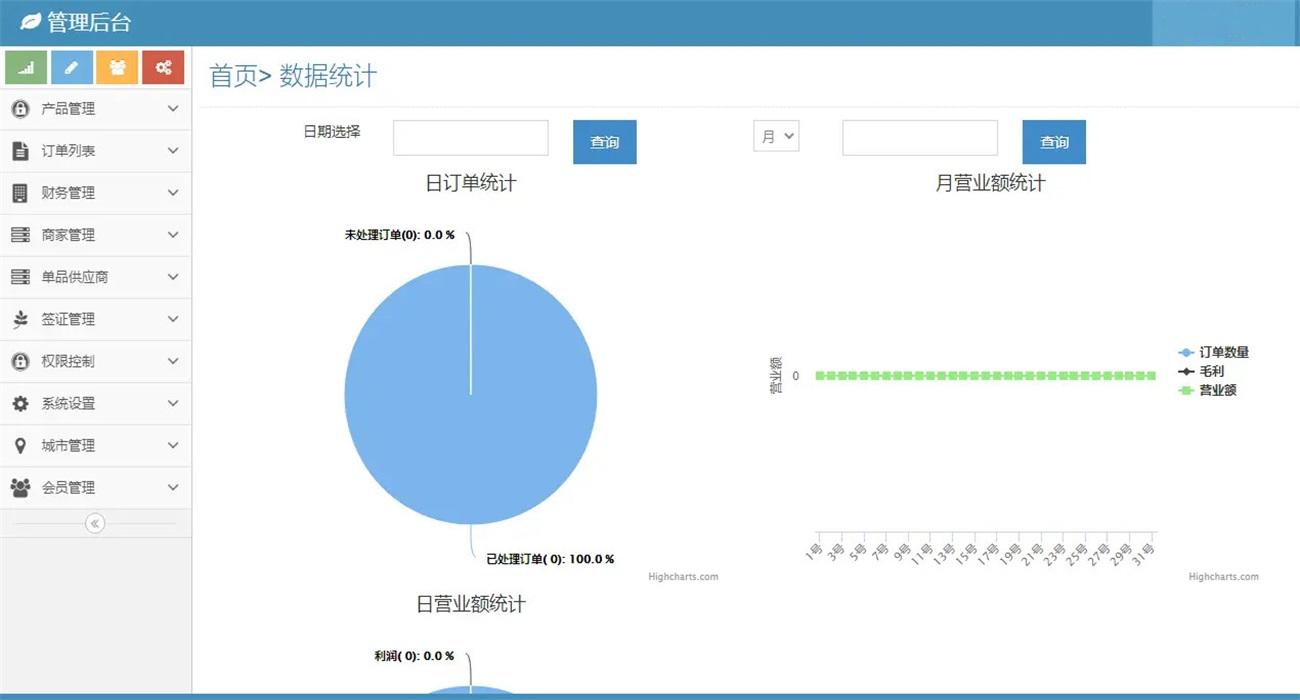Click the blue pencil edit shortcut button

(x=72, y=67)
